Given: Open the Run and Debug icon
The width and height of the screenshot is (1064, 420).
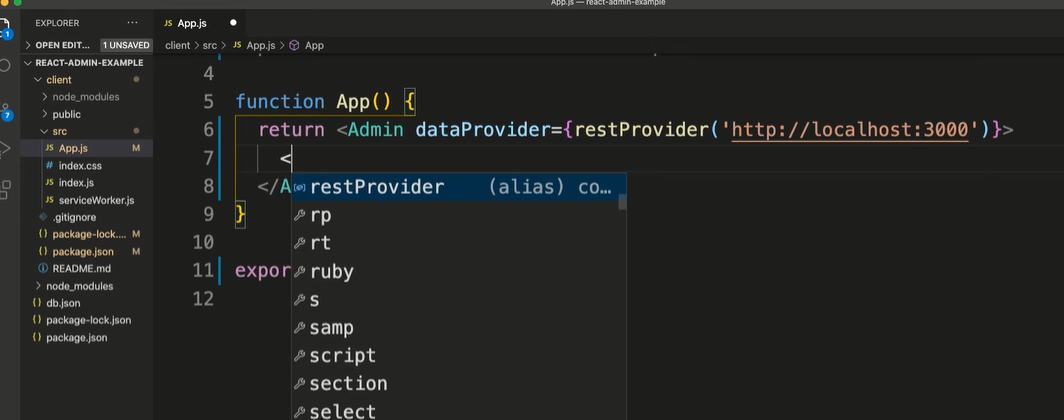Looking at the screenshot, I should (4, 149).
